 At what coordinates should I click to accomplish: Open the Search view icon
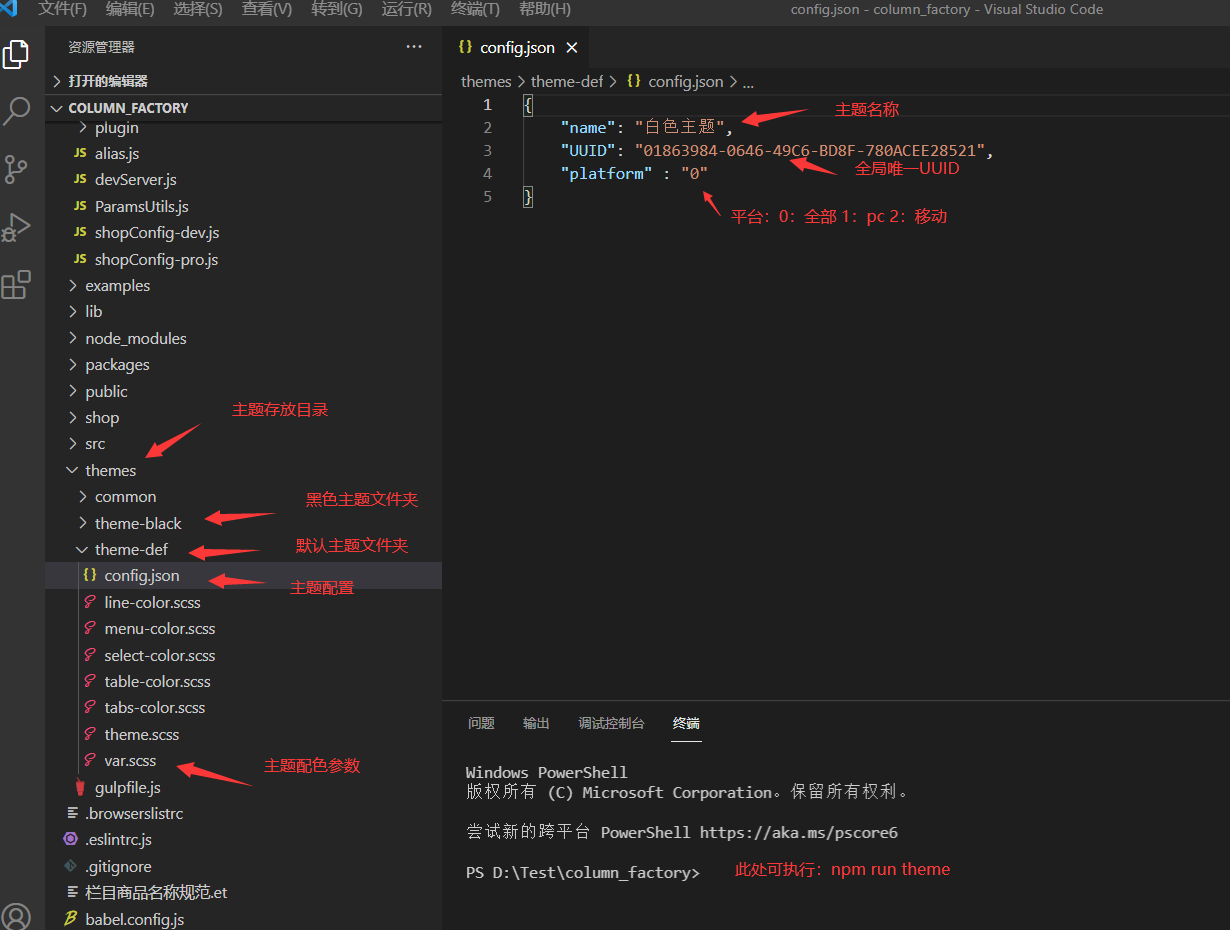(16, 111)
